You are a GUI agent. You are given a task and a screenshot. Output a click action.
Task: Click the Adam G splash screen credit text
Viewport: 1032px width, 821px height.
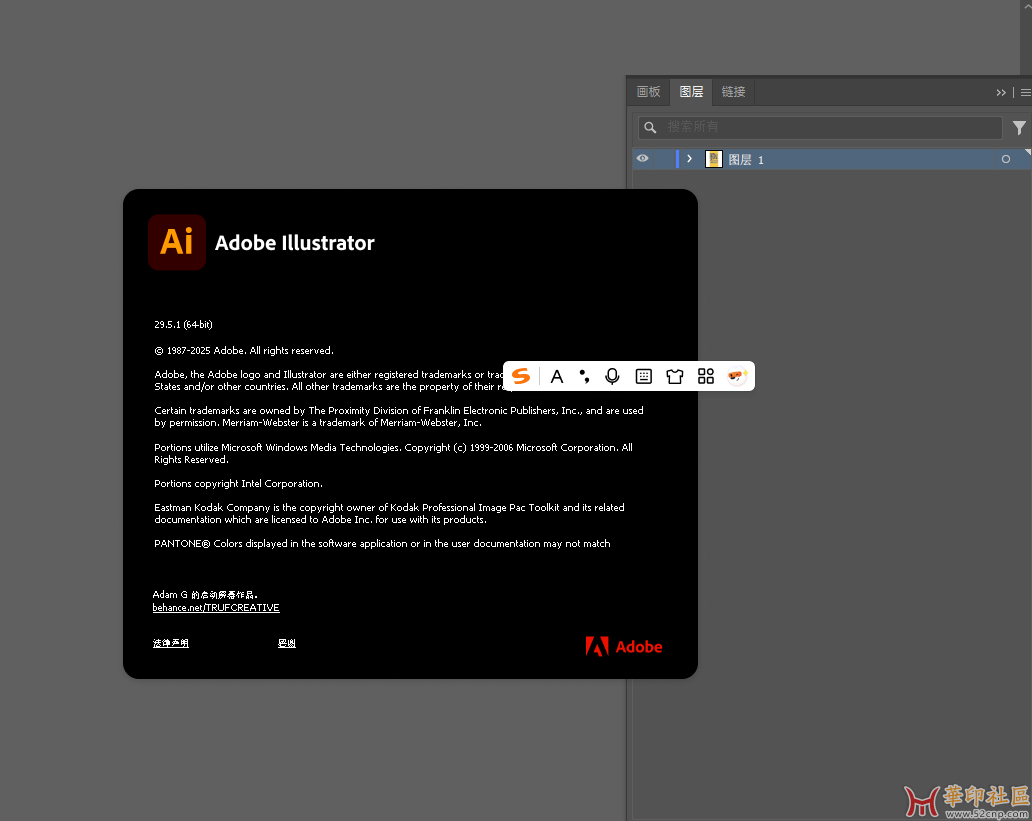pos(205,595)
